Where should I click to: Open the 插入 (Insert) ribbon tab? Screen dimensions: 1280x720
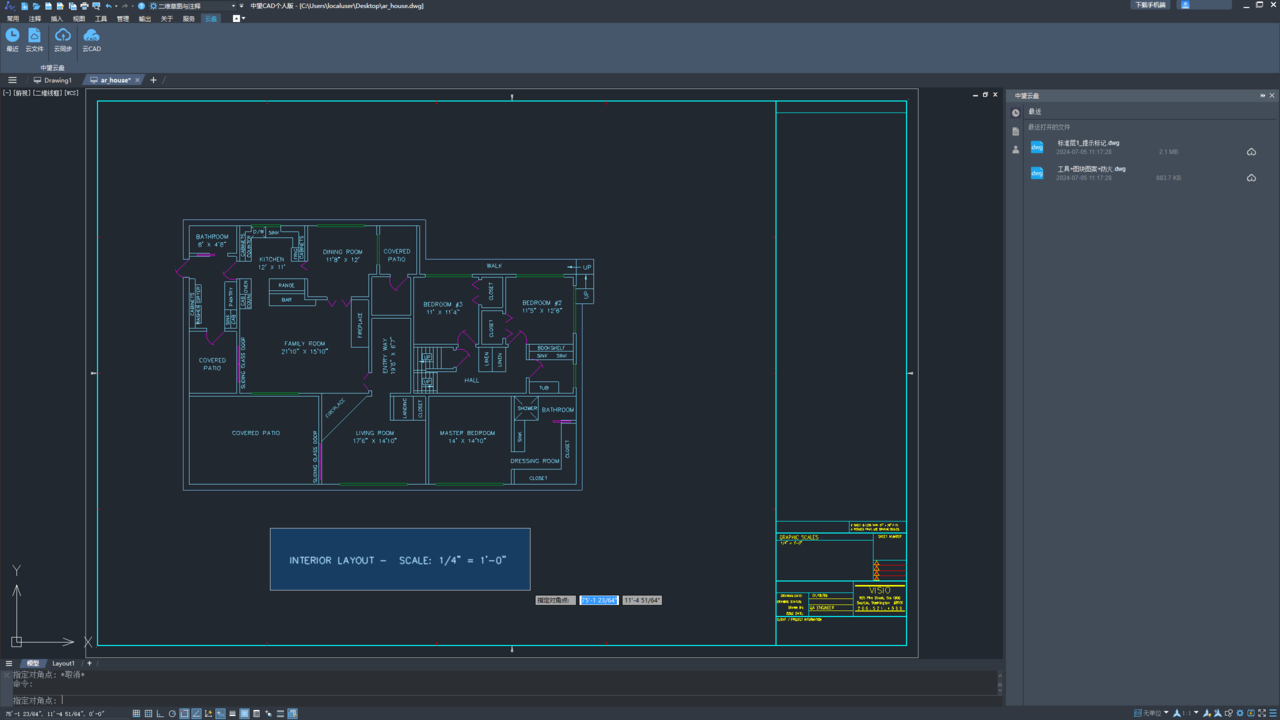click(56, 18)
